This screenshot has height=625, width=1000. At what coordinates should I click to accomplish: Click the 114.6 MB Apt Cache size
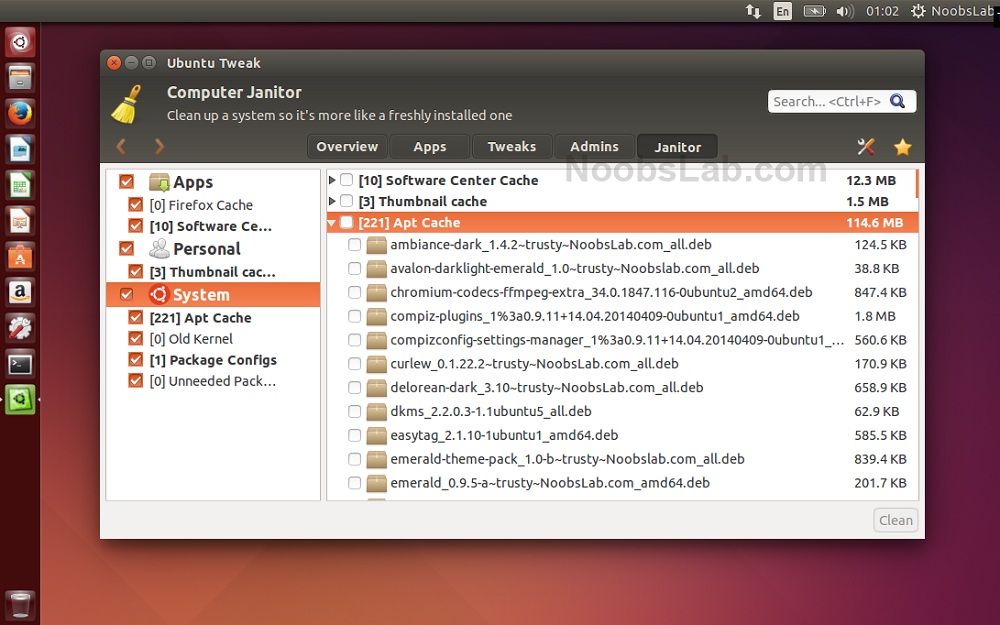[x=874, y=223]
